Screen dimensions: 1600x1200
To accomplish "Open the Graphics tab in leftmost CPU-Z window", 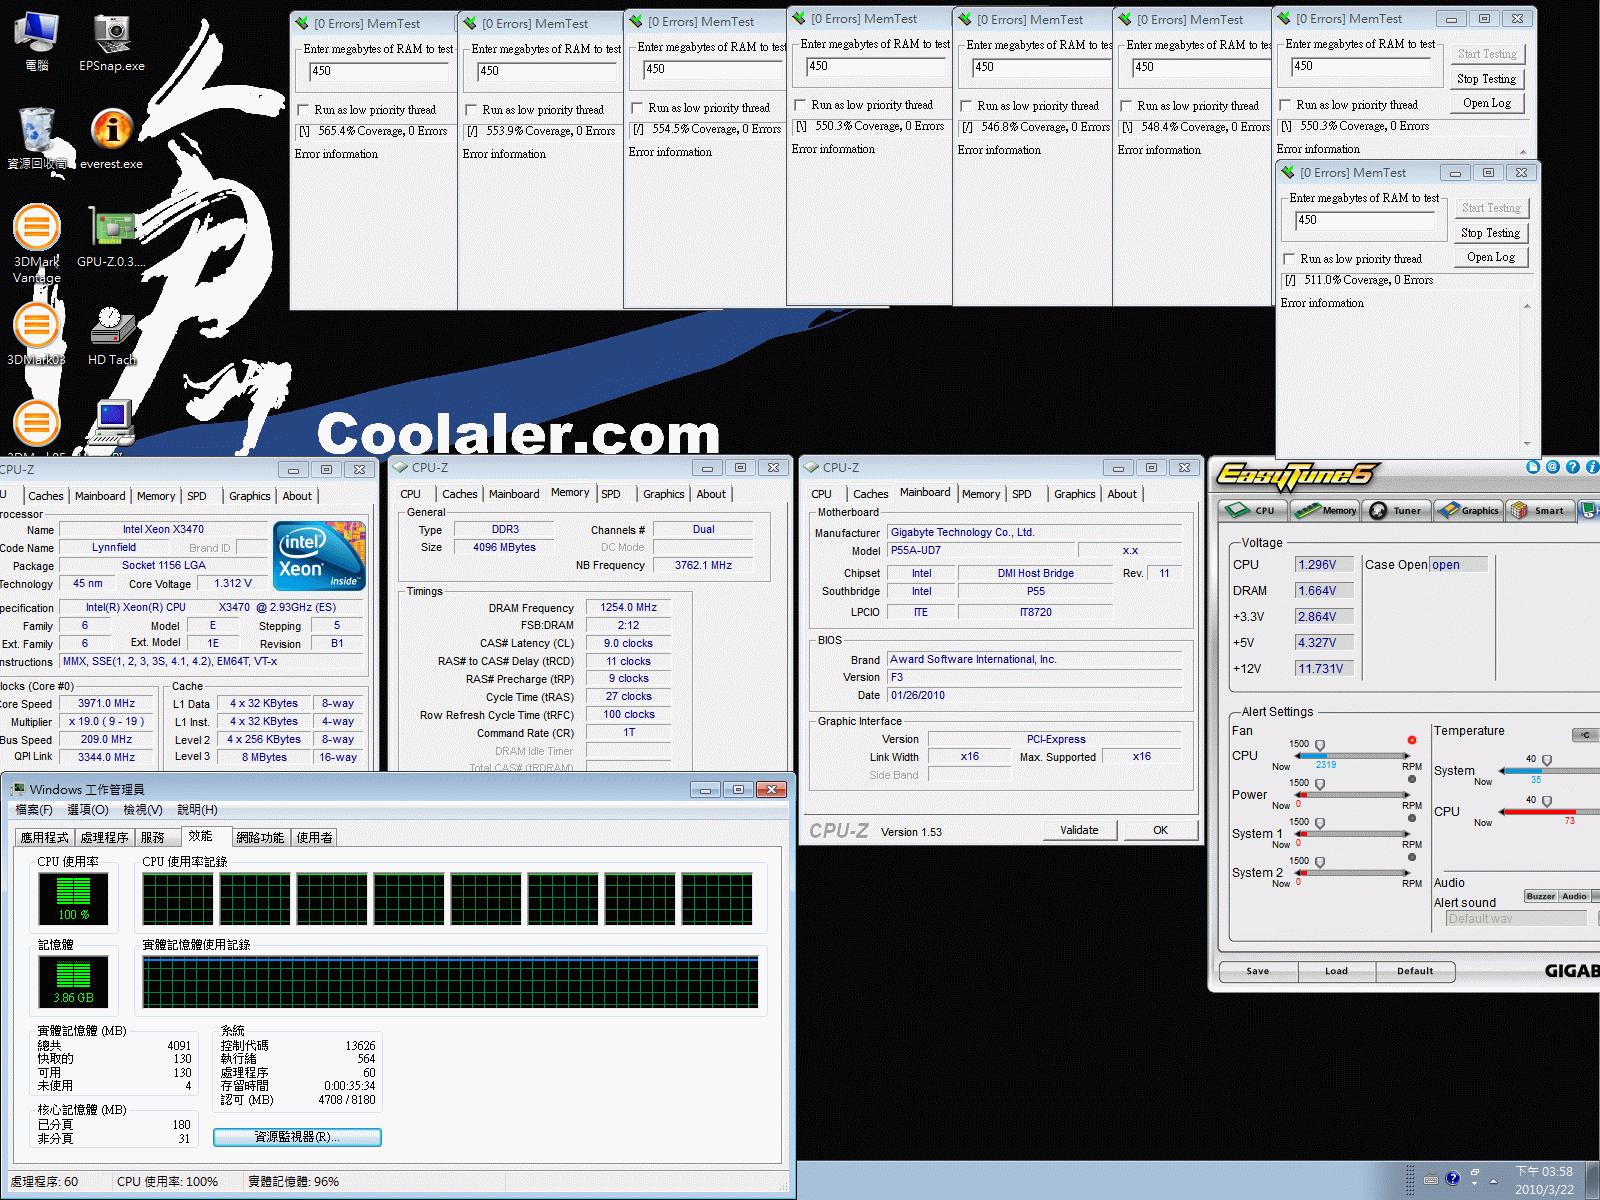I will click(x=250, y=496).
